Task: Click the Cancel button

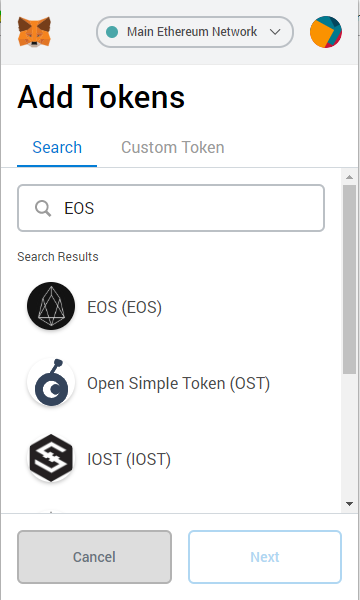Action: coord(94,557)
